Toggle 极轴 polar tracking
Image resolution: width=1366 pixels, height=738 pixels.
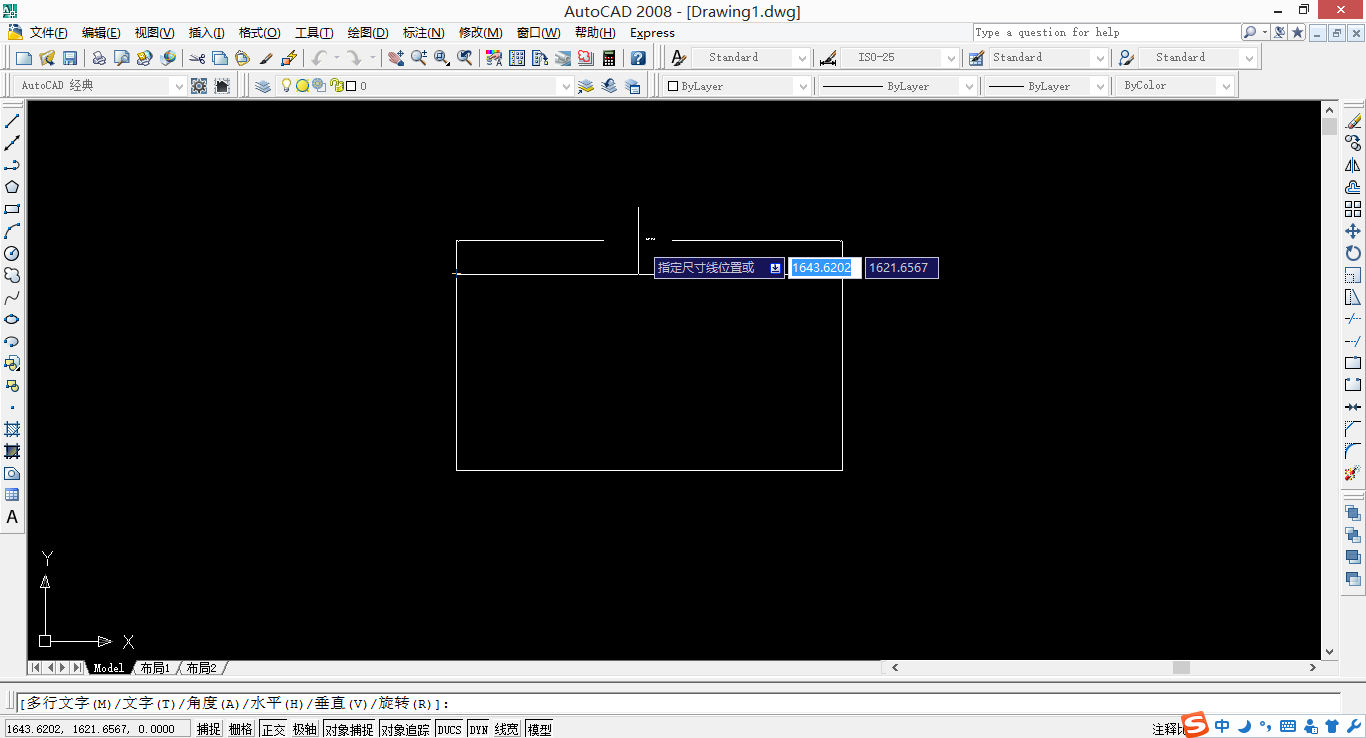[x=305, y=729]
